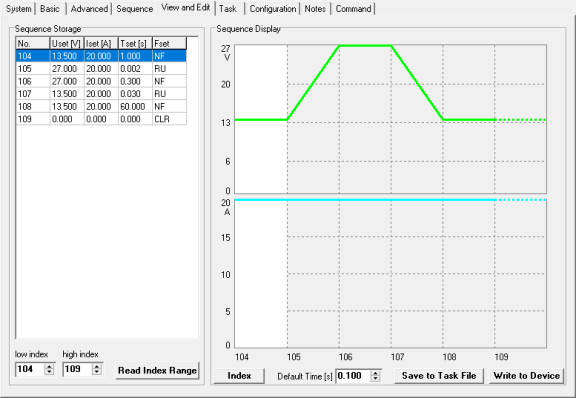
Task: Switch to the System tab
Action: click(x=18, y=8)
